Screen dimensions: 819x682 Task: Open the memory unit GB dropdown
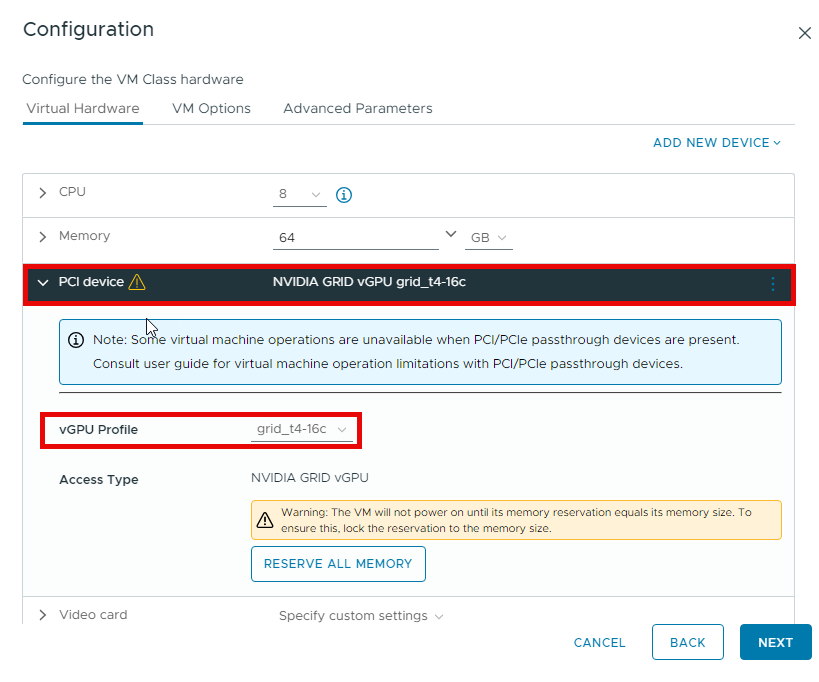(x=490, y=238)
